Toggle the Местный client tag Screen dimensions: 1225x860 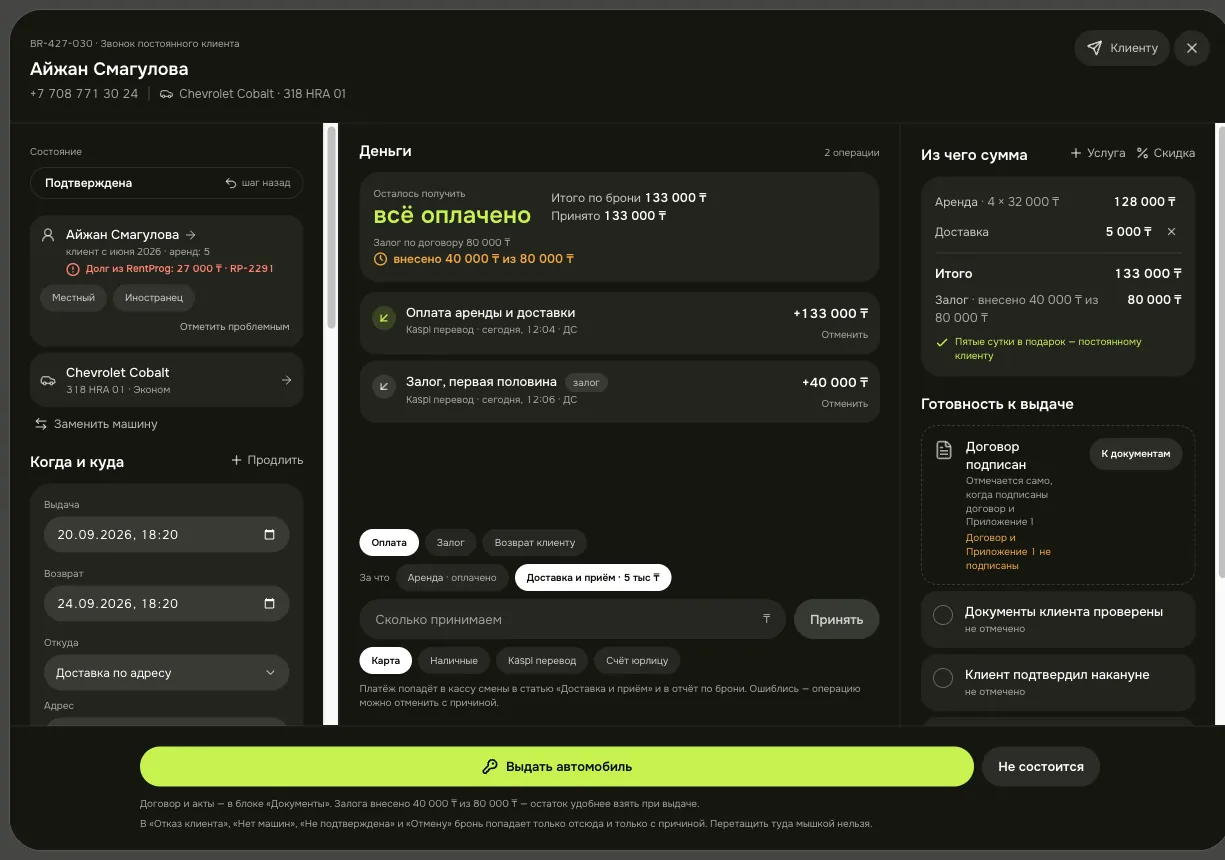[73, 298]
